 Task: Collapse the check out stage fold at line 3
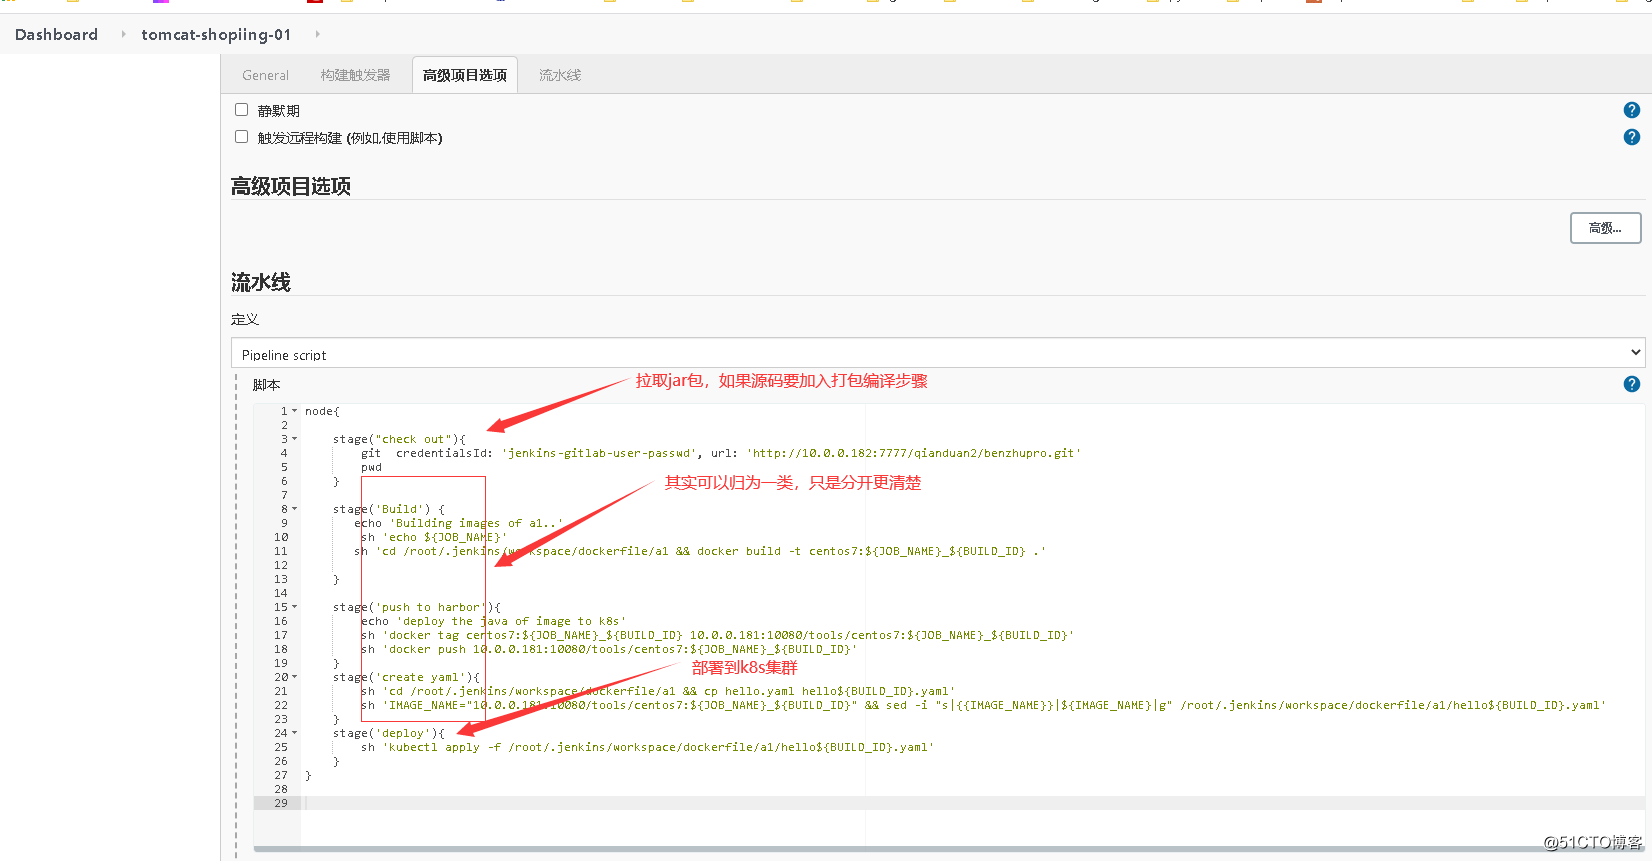tap(294, 439)
